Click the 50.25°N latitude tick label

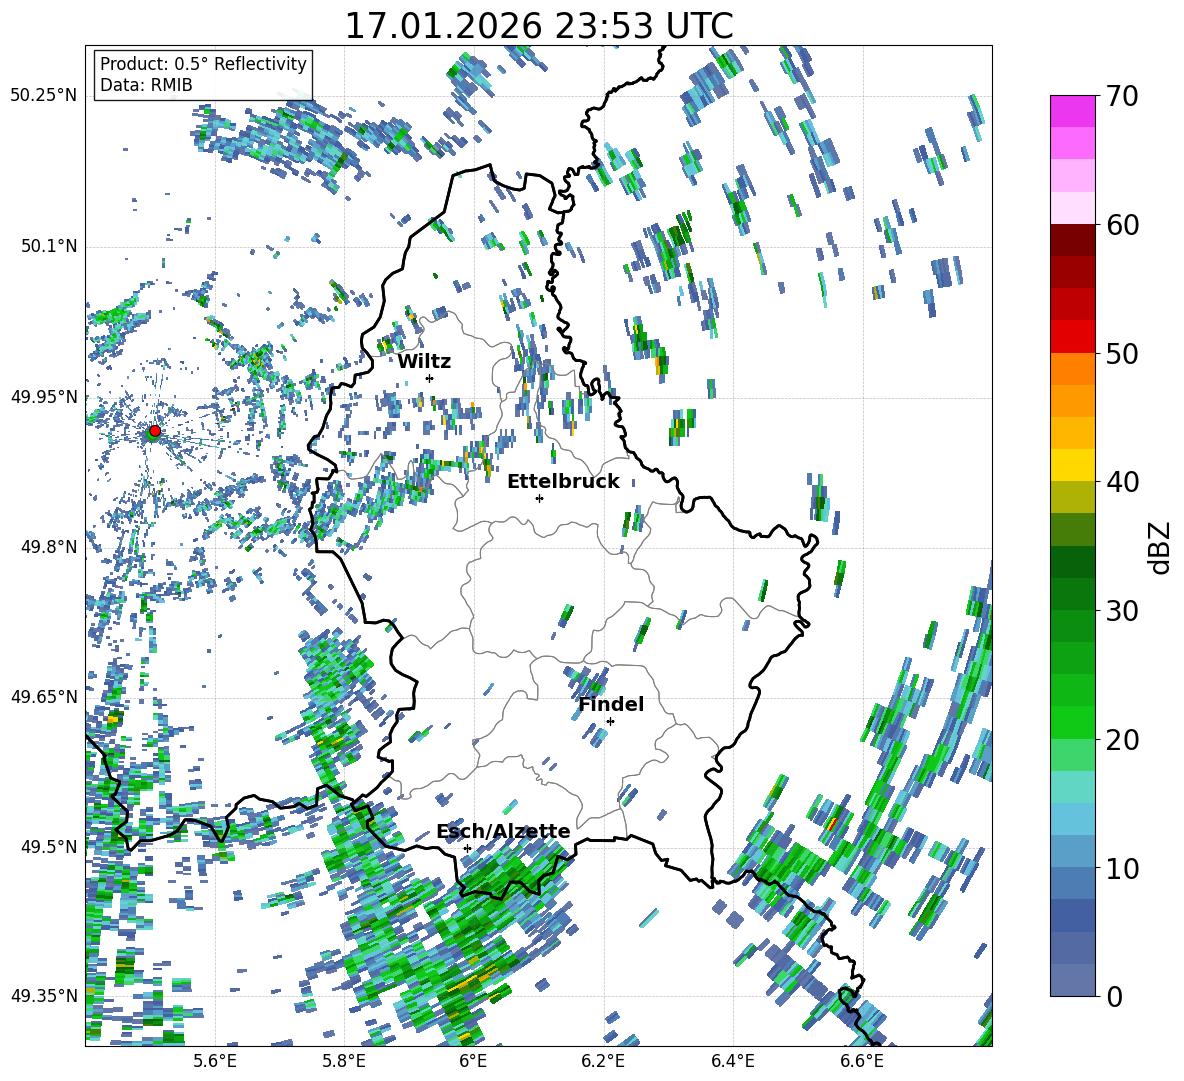44,96
